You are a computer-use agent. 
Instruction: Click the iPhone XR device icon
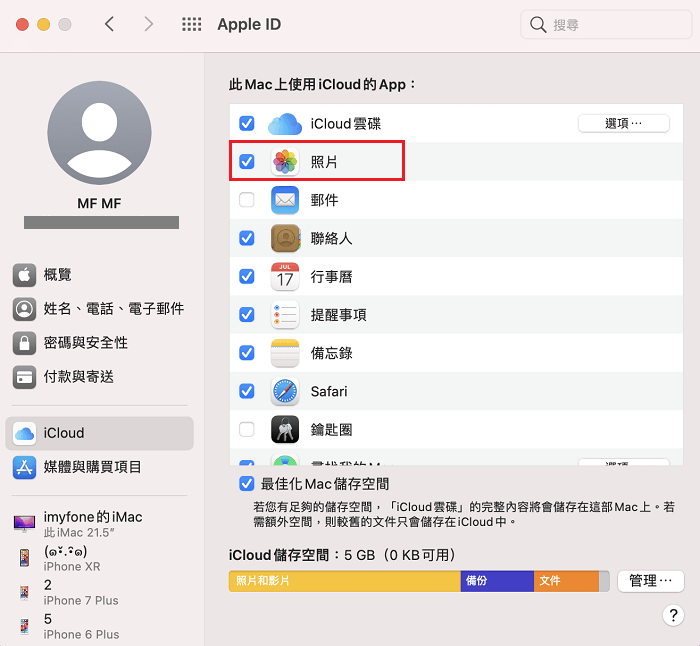pos(25,558)
